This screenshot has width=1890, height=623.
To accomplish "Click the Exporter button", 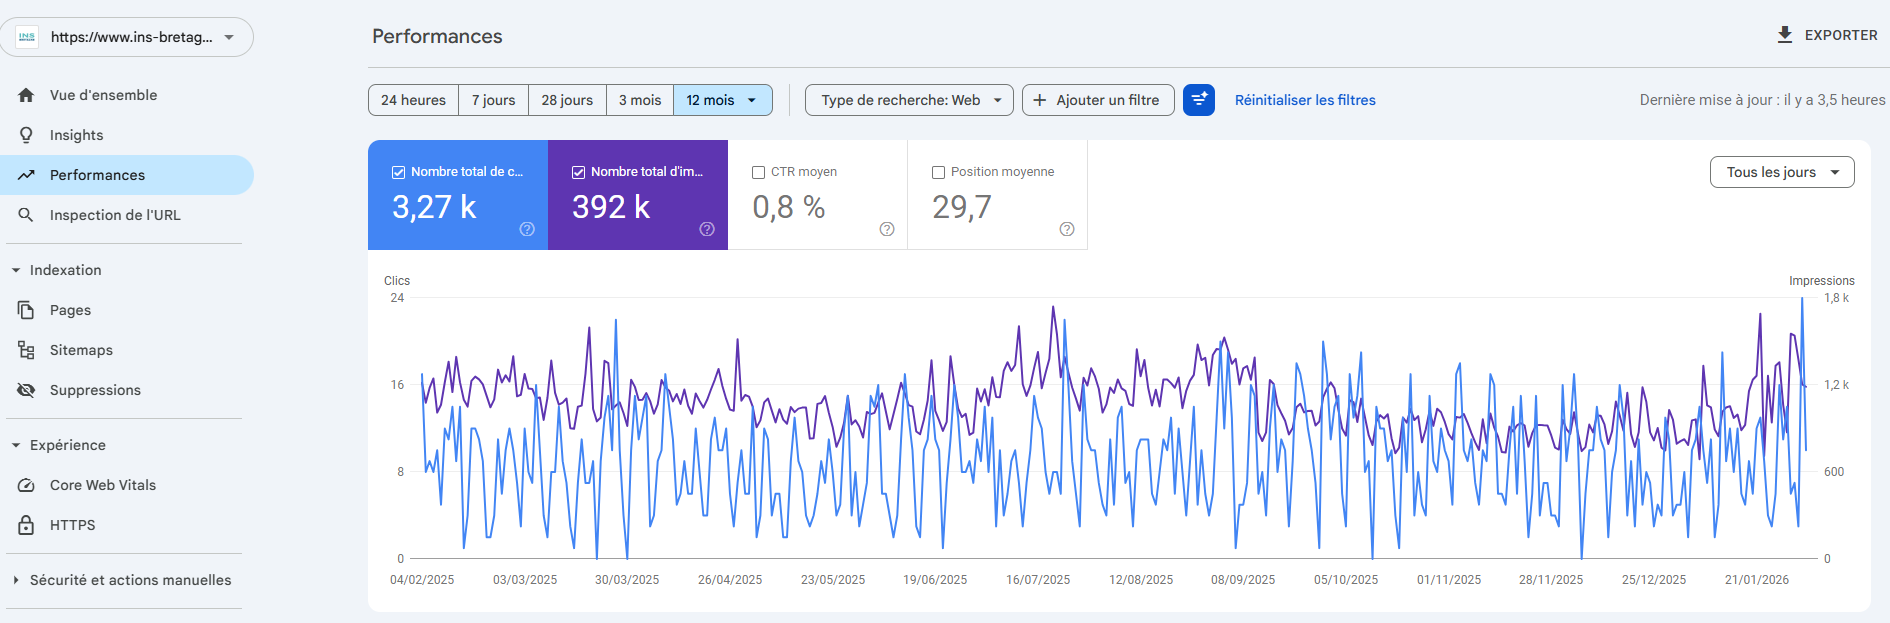I will pos(1826,35).
